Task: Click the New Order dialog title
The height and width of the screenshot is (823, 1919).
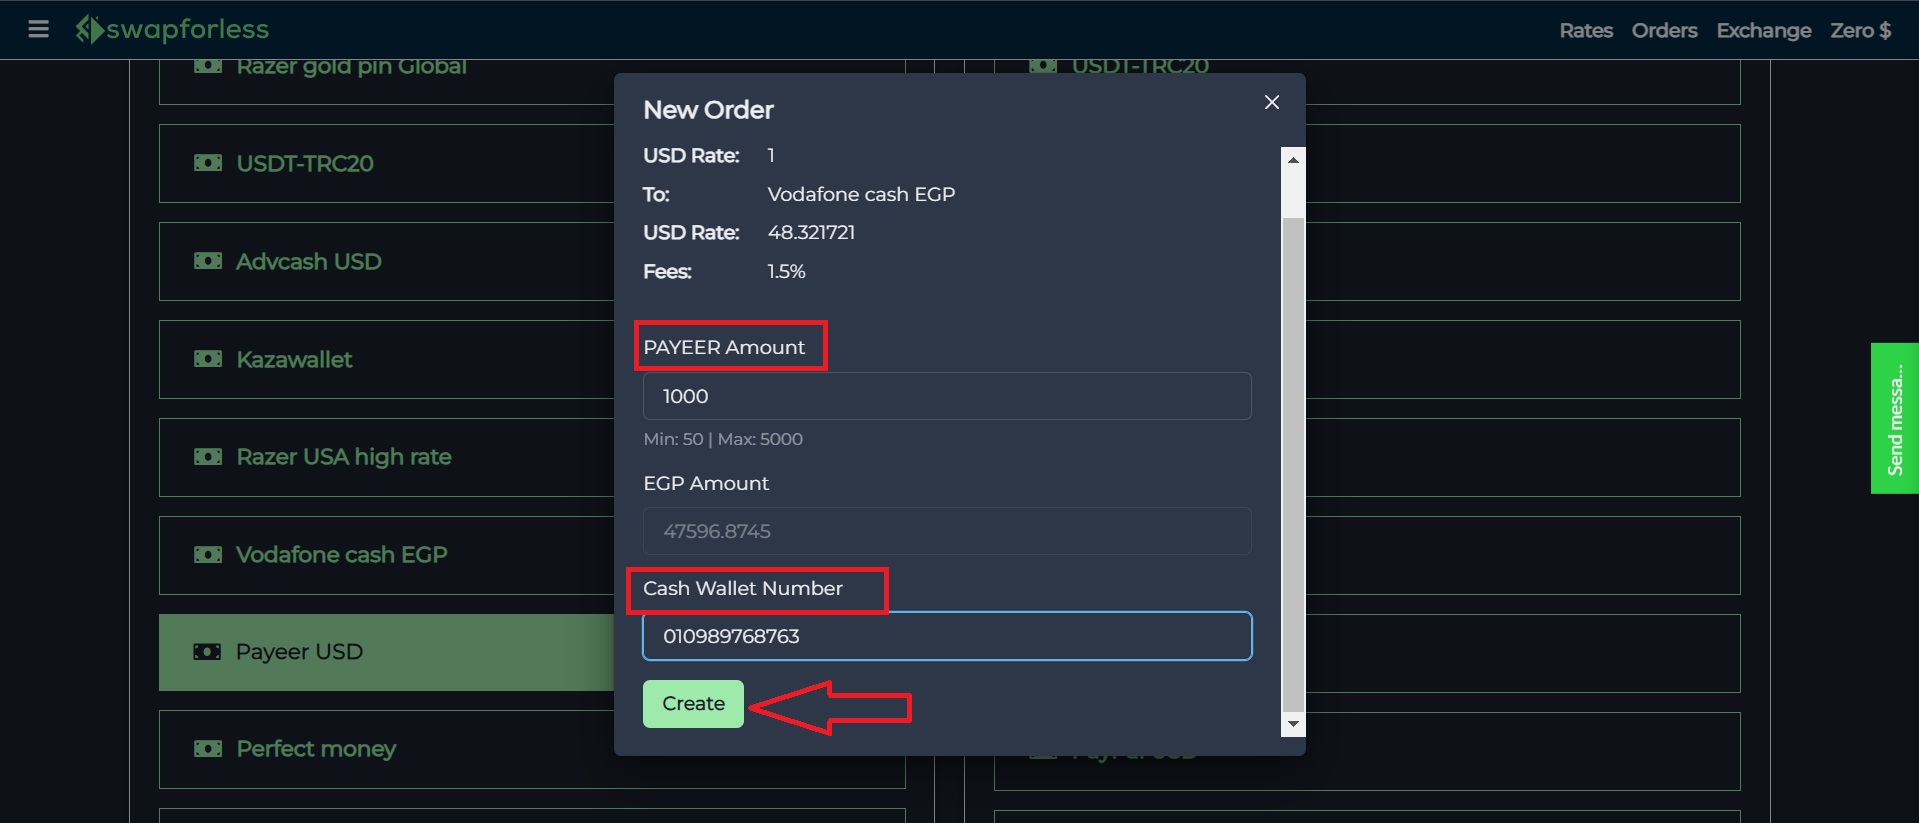Action: tap(708, 110)
